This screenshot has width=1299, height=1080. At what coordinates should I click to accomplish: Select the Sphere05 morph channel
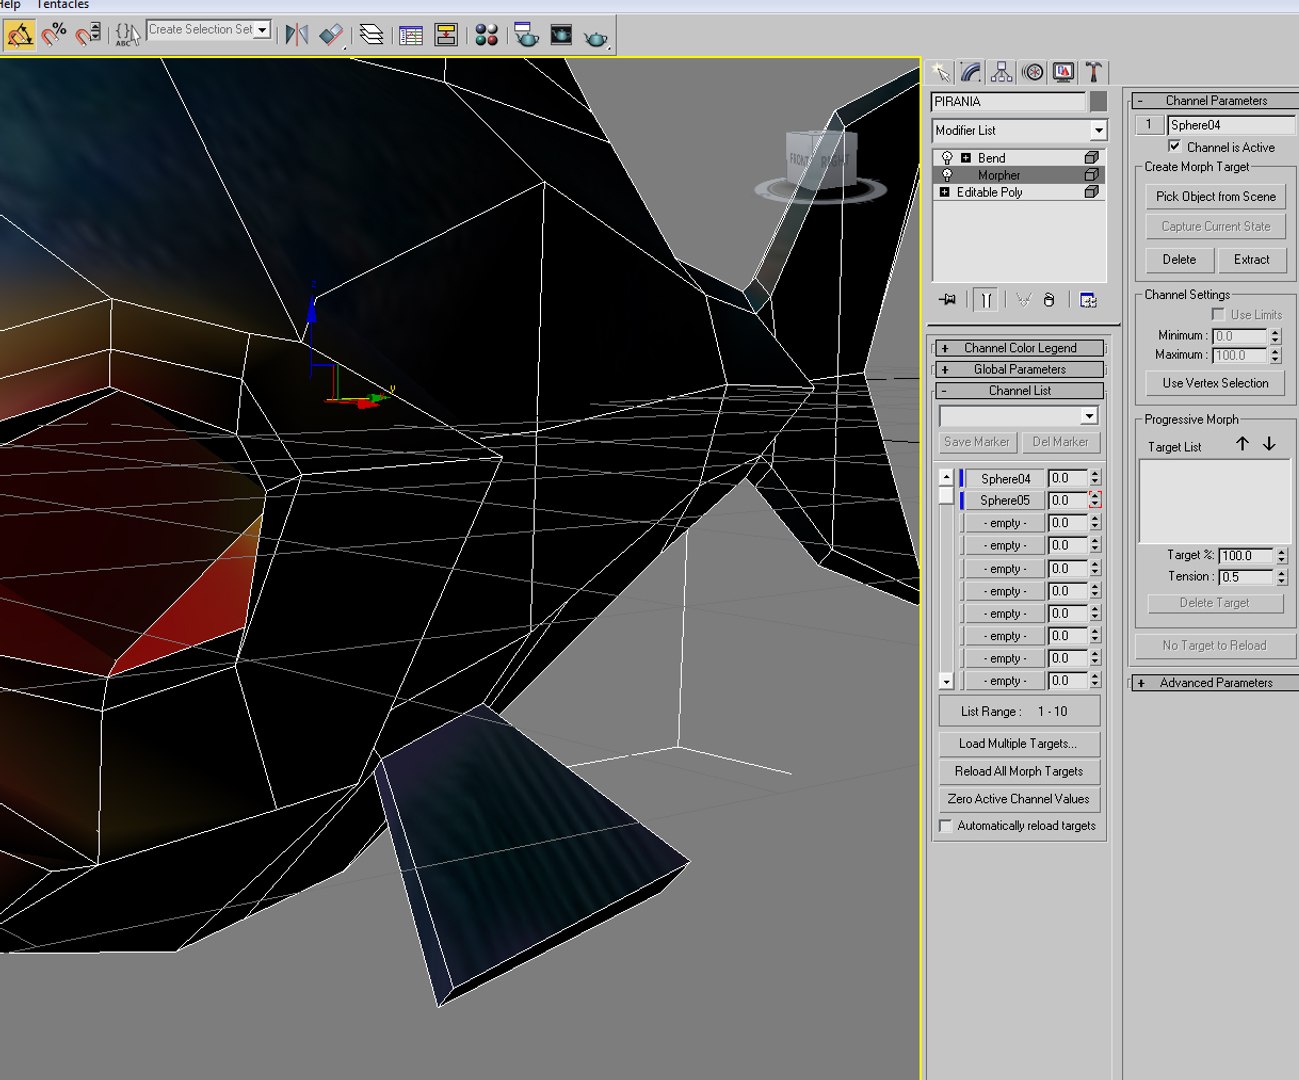coord(1005,500)
